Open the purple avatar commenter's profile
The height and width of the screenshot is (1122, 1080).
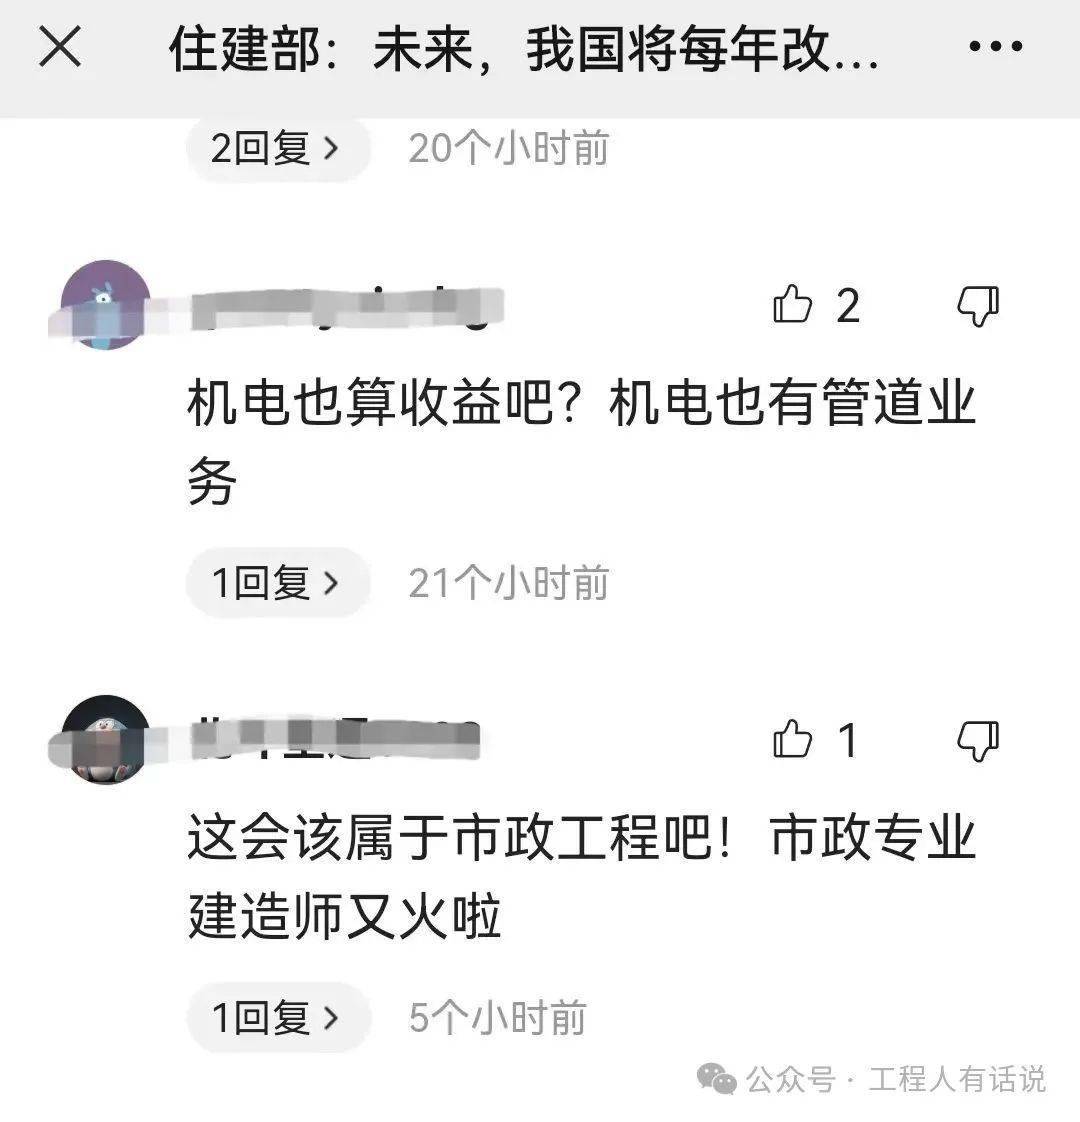tap(106, 305)
